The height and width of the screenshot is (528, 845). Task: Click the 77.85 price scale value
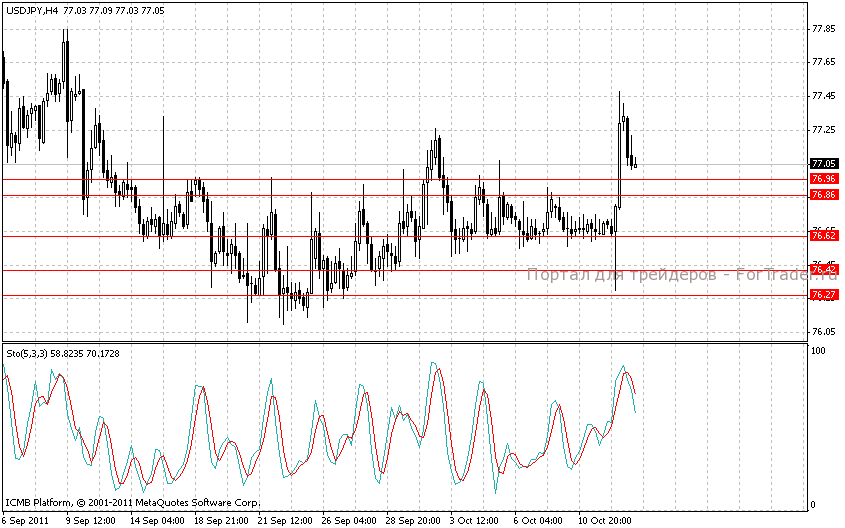(x=823, y=29)
